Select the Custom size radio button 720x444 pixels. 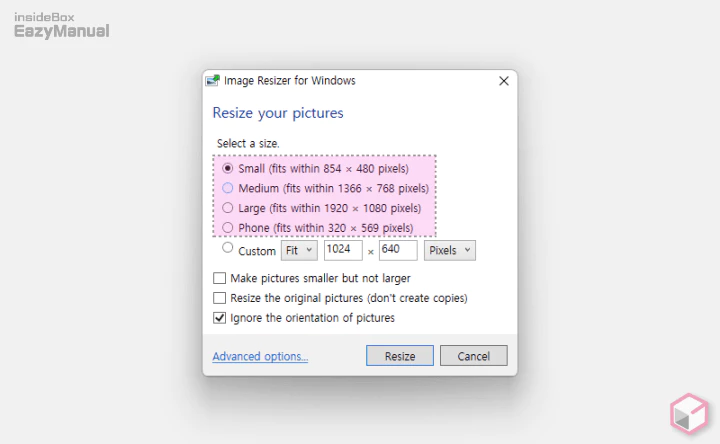pos(228,248)
